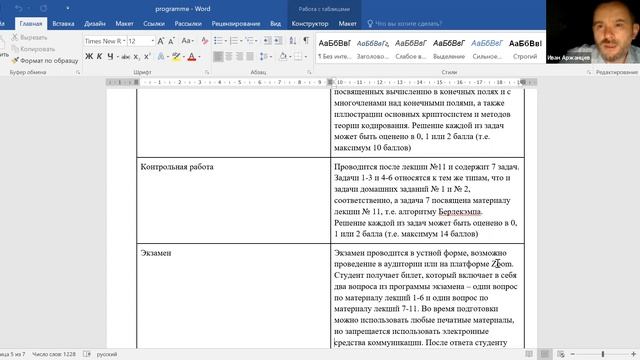Align text right
Viewport: 640px width, 360px height.
(x=239, y=57)
